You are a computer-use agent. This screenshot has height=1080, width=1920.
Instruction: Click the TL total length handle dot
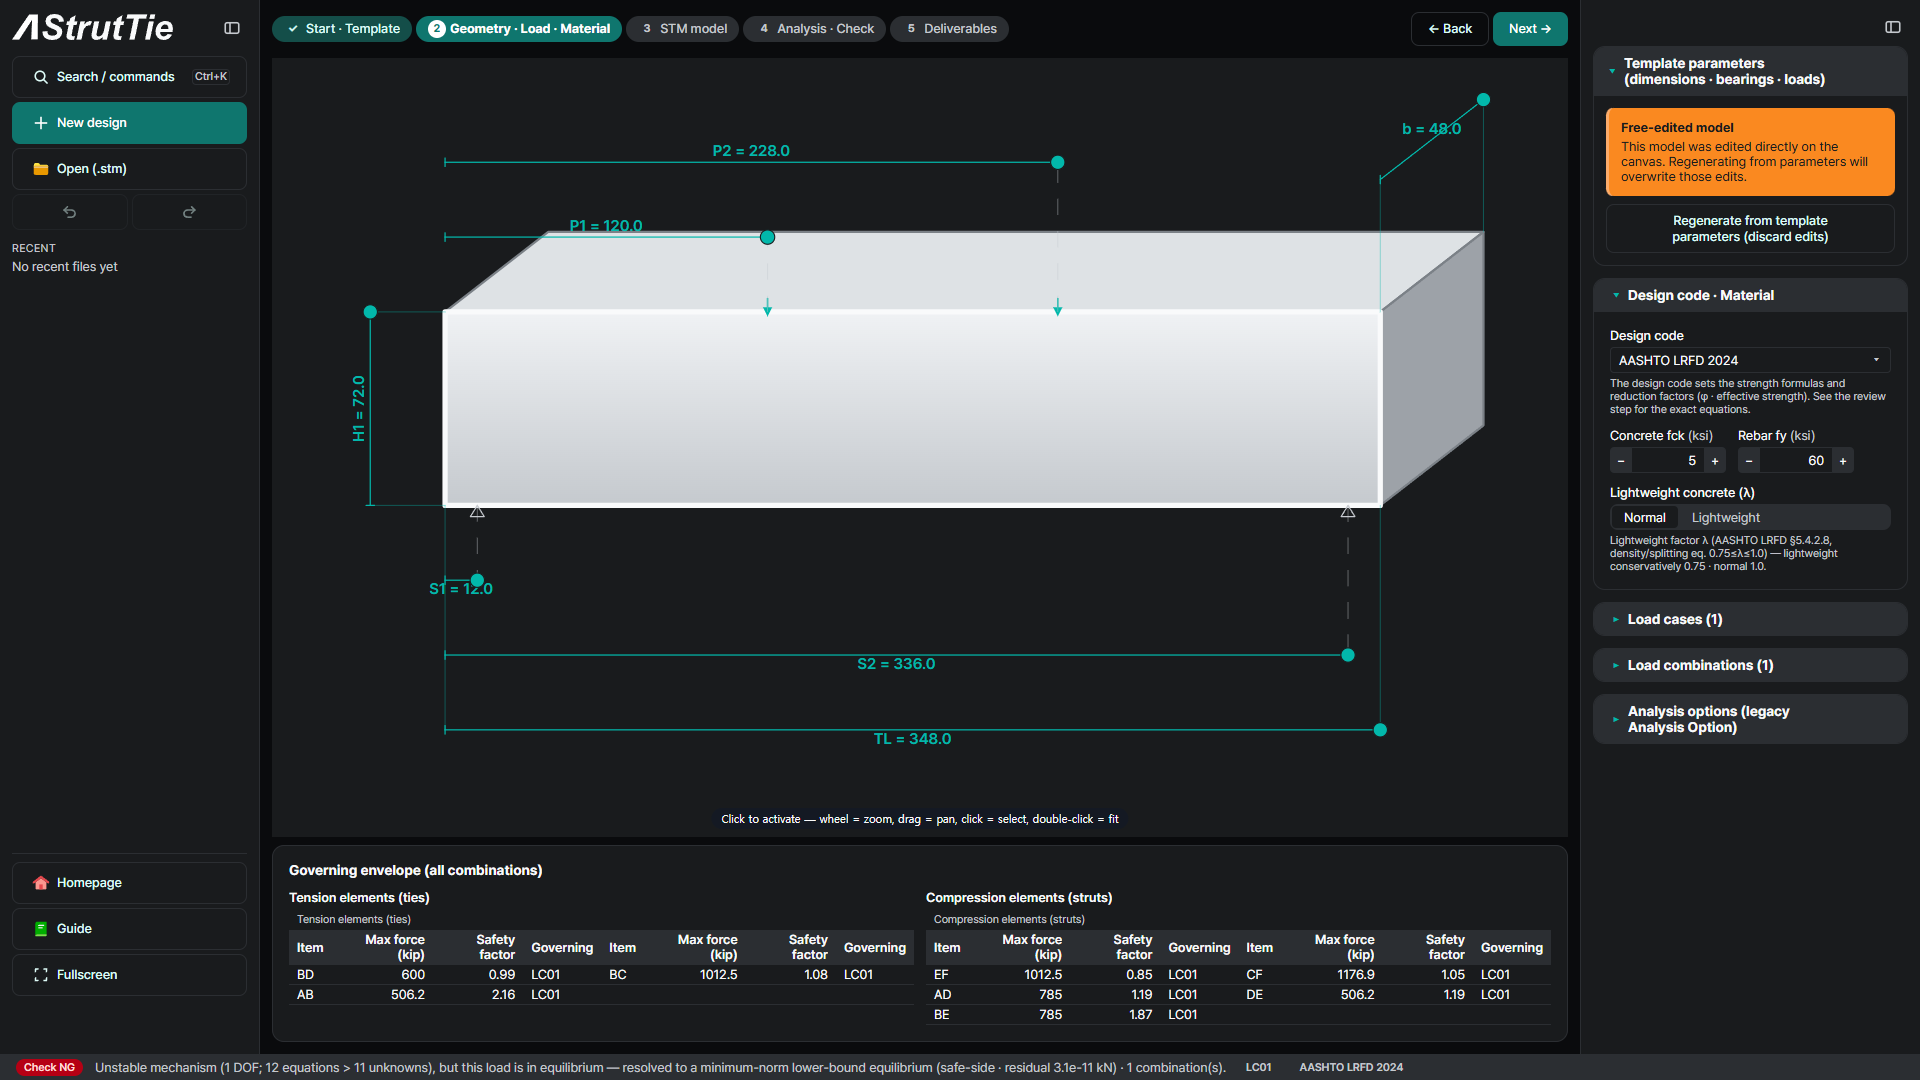[x=1380, y=730]
